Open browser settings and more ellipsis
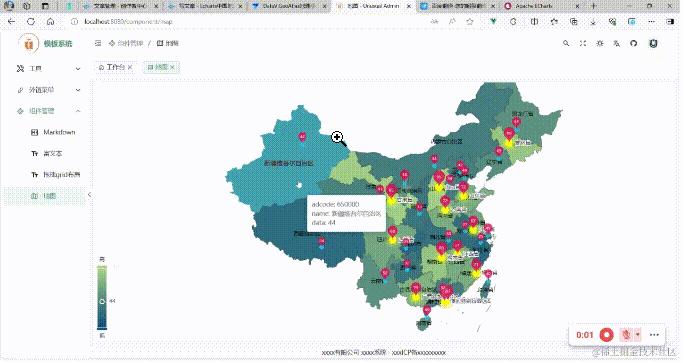Screen dimensions: 682x362 651,21
